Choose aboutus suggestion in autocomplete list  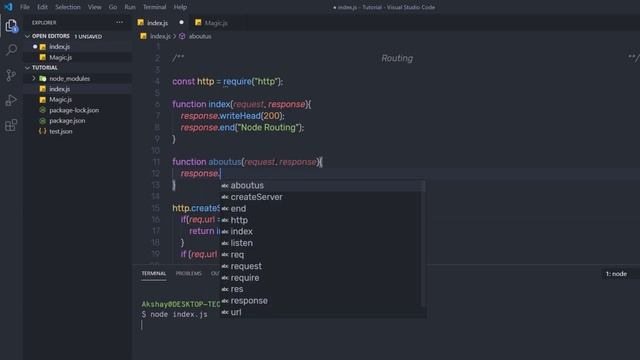(322, 186)
